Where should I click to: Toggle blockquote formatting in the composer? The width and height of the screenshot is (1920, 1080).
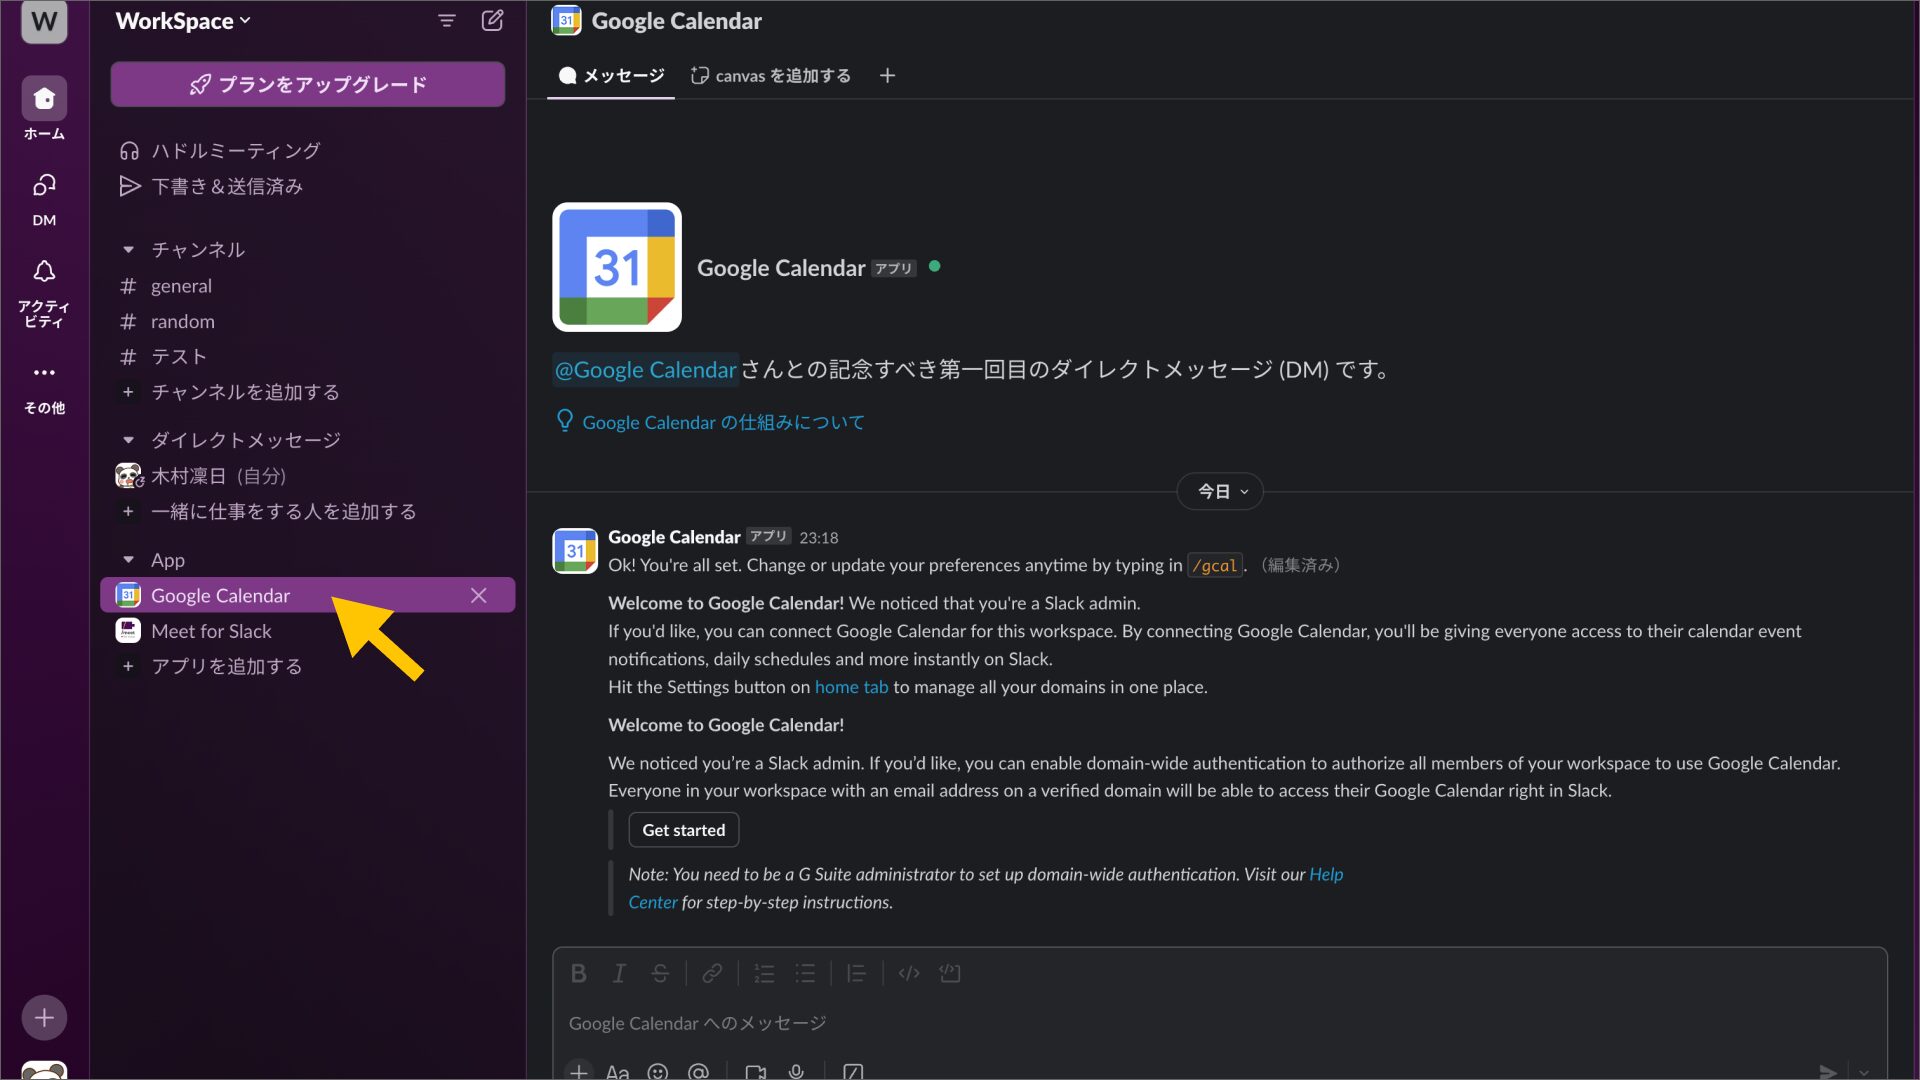click(x=856, y=973)
